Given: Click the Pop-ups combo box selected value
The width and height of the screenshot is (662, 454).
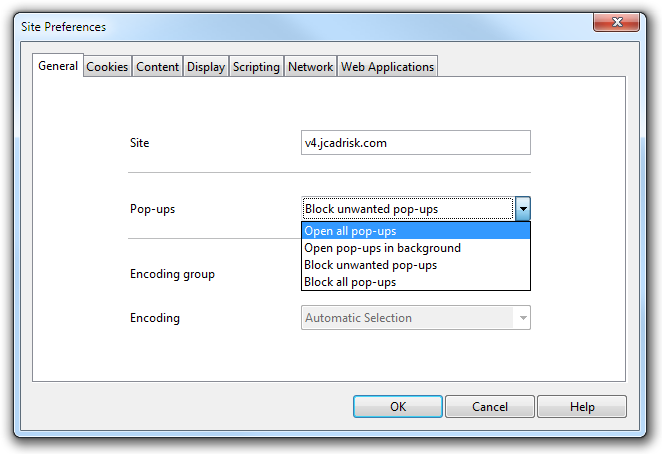Looking at the screenshot, I should [x=407, y=209].
